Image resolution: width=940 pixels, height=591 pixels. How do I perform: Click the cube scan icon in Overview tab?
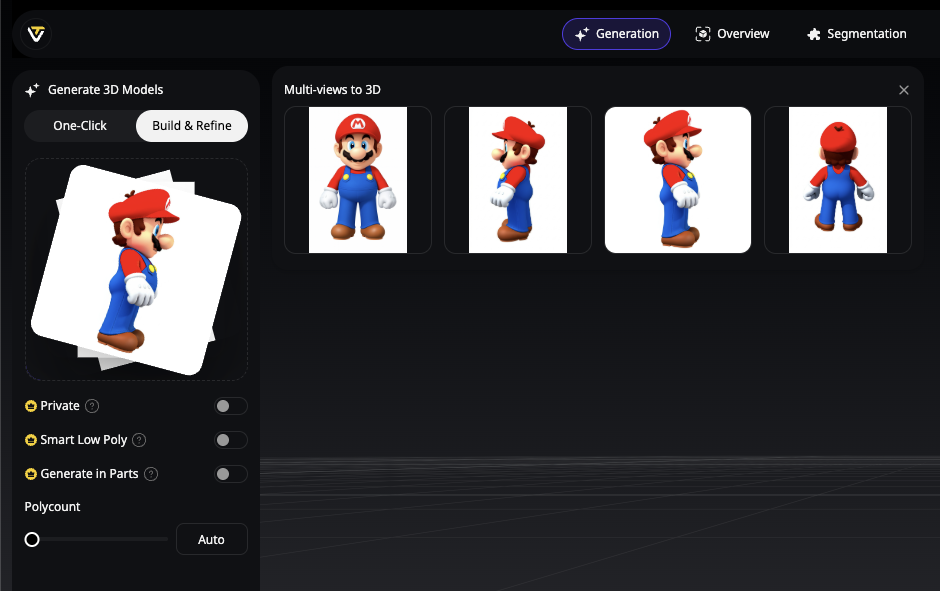pyautogui.click(x=703, y=34)
